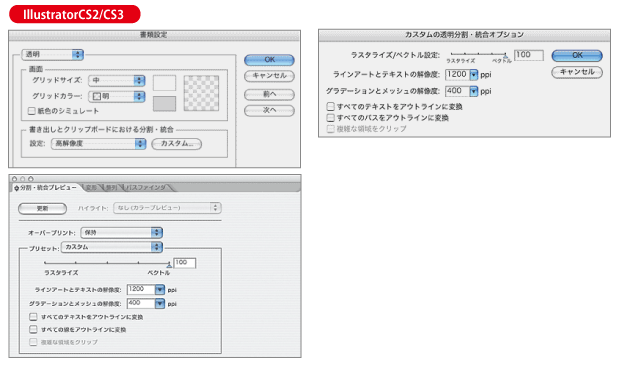Click the 前へ button
This screenshot has height=368, width=622.
(x=269, y=94)
